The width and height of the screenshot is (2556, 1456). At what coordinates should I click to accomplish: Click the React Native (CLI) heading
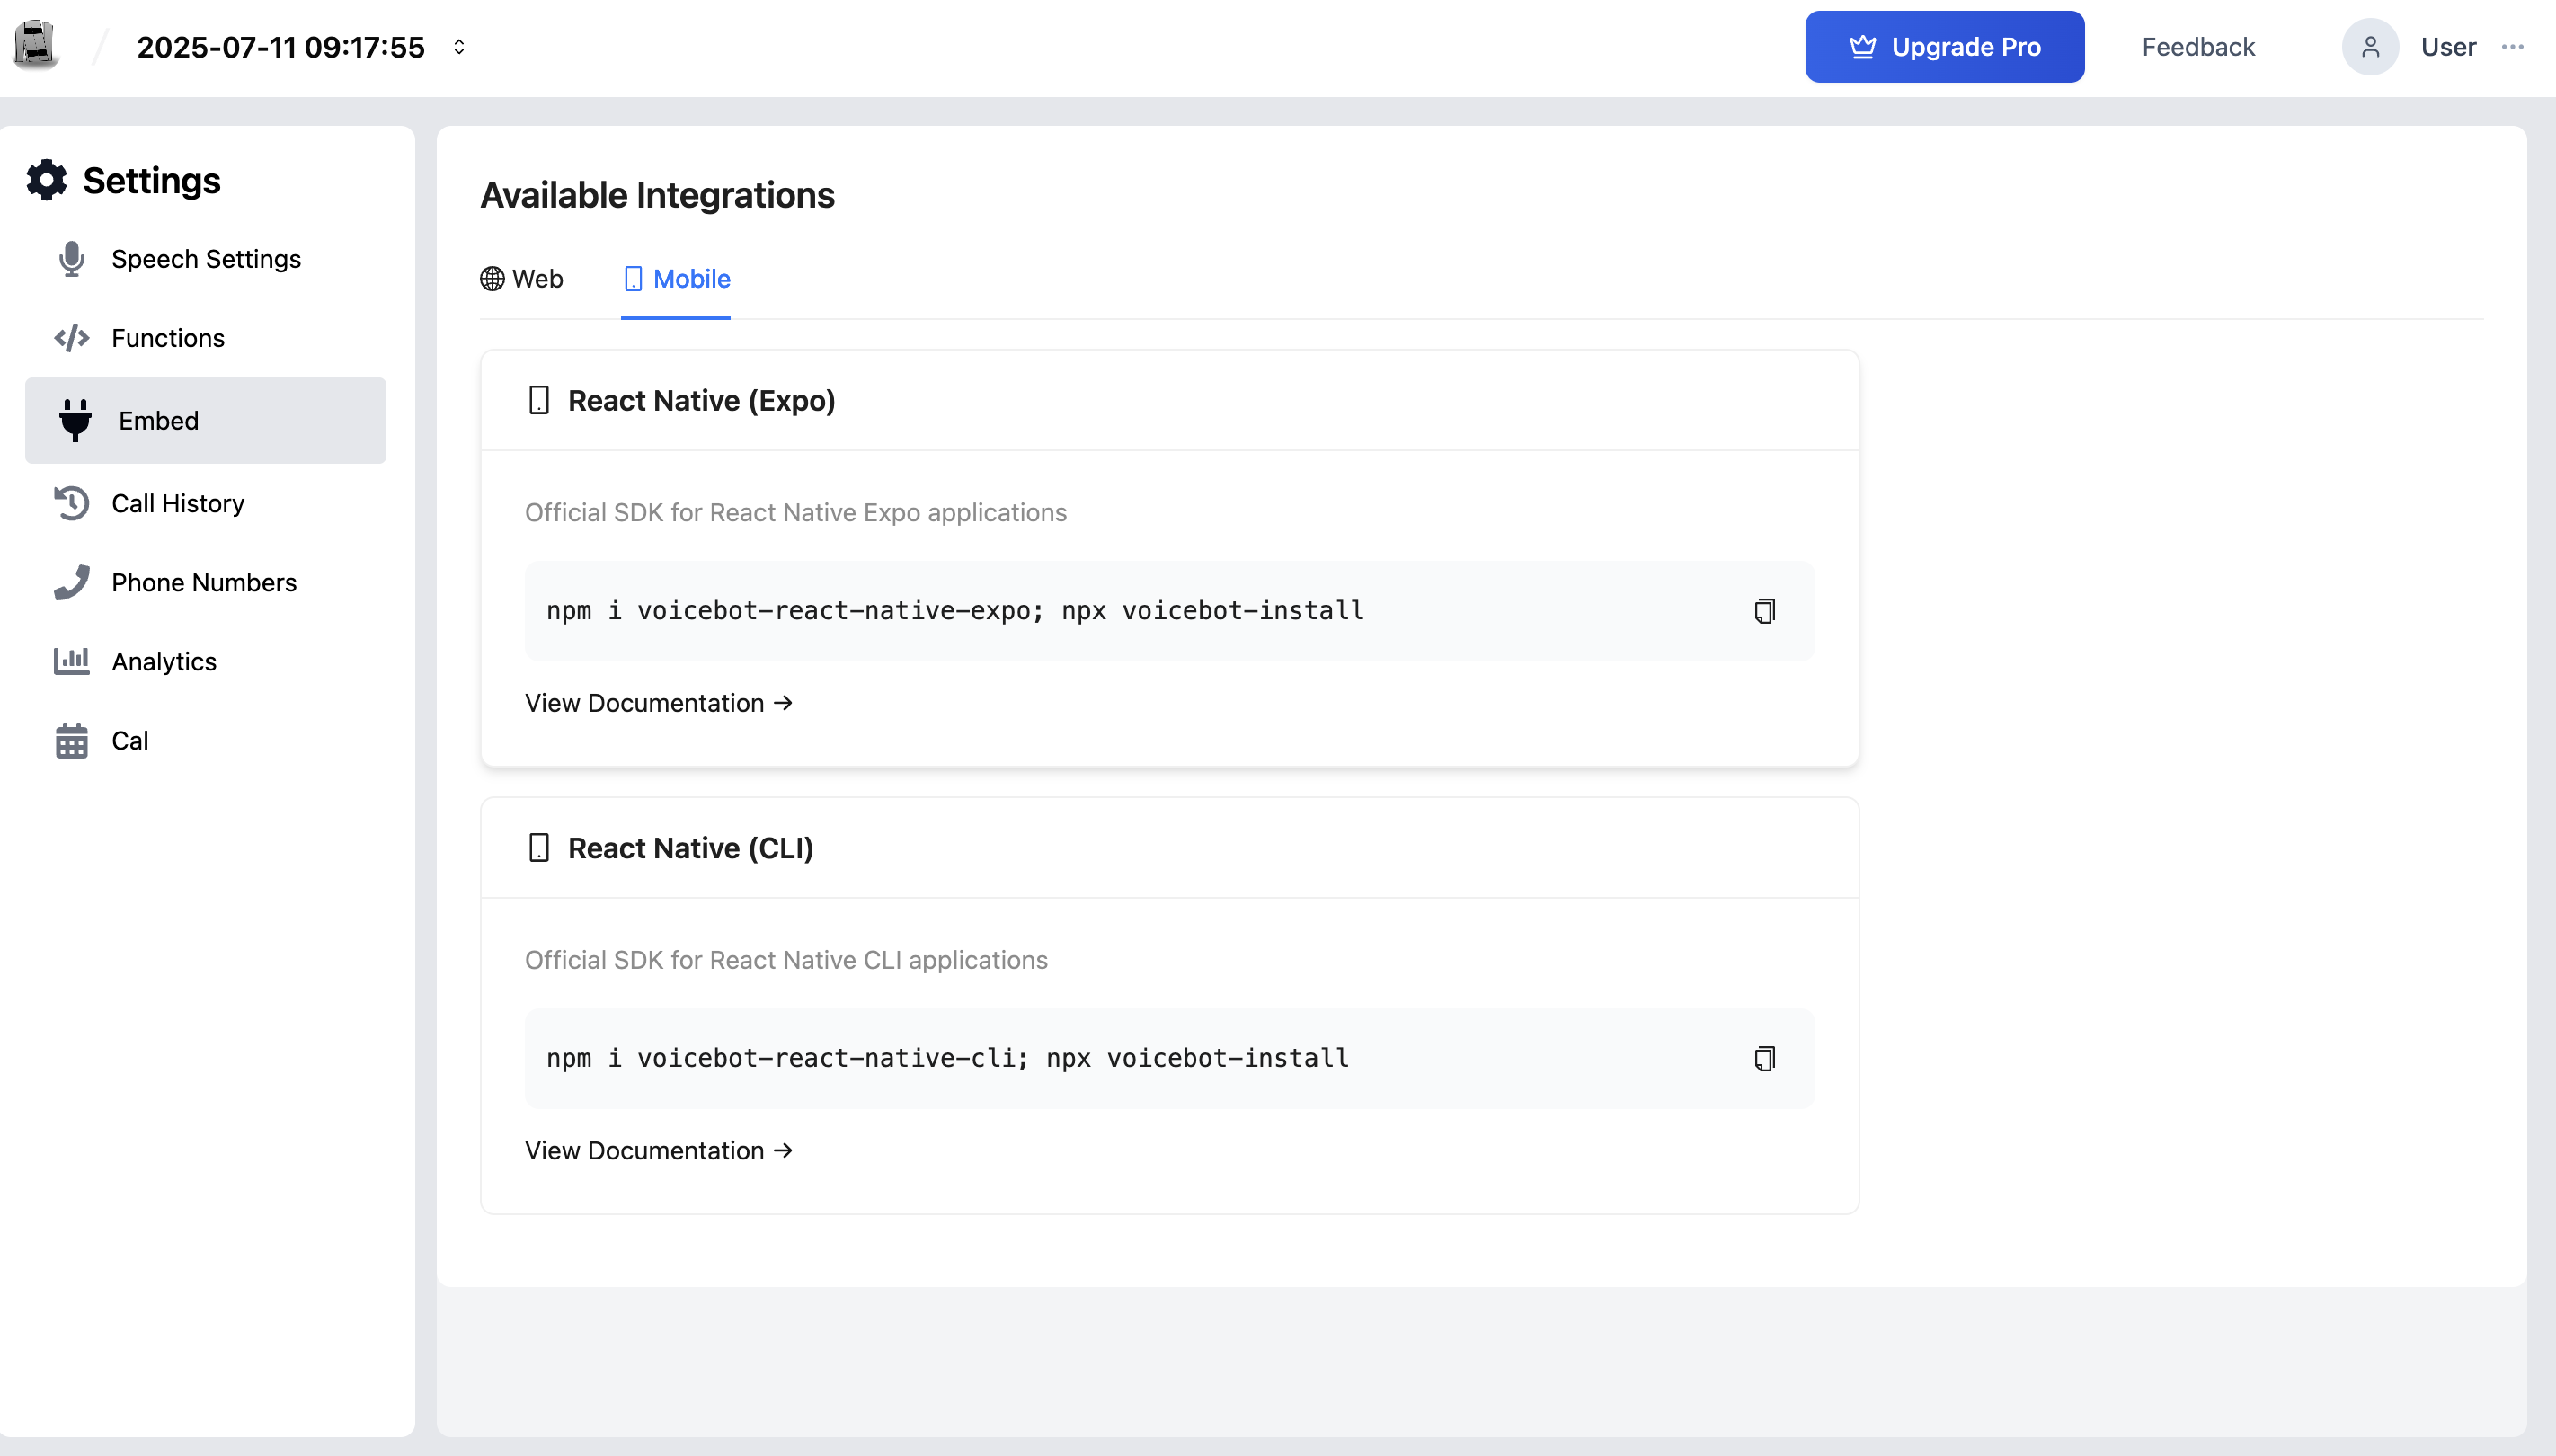691,848
